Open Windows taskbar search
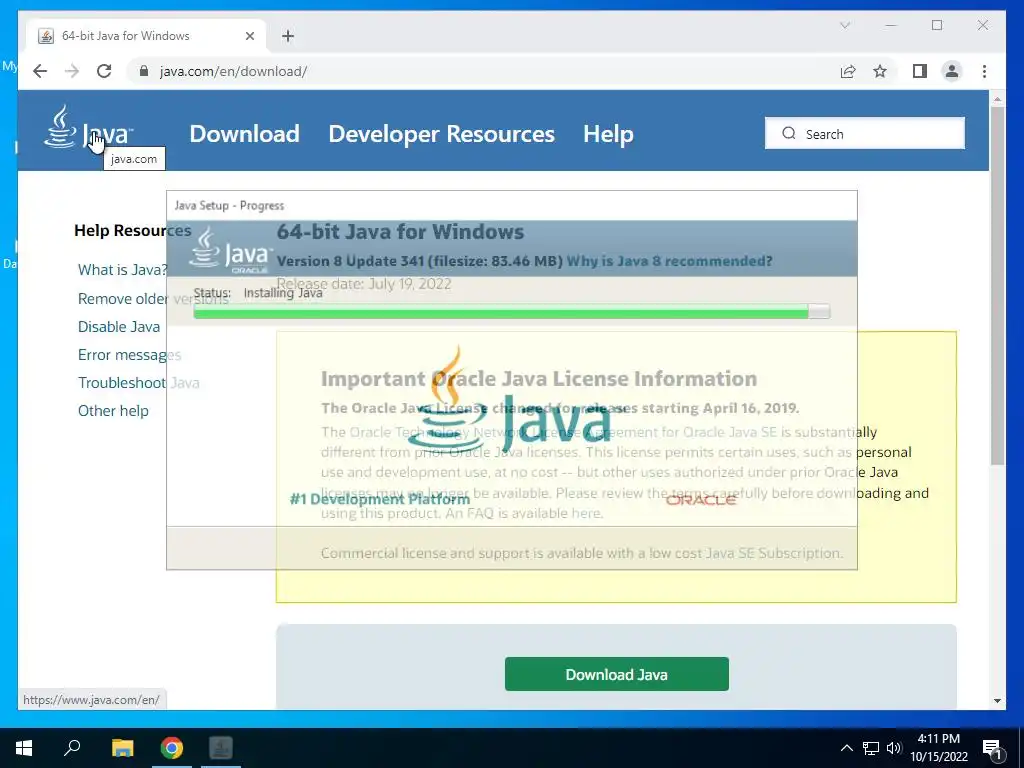 (72, 748)
